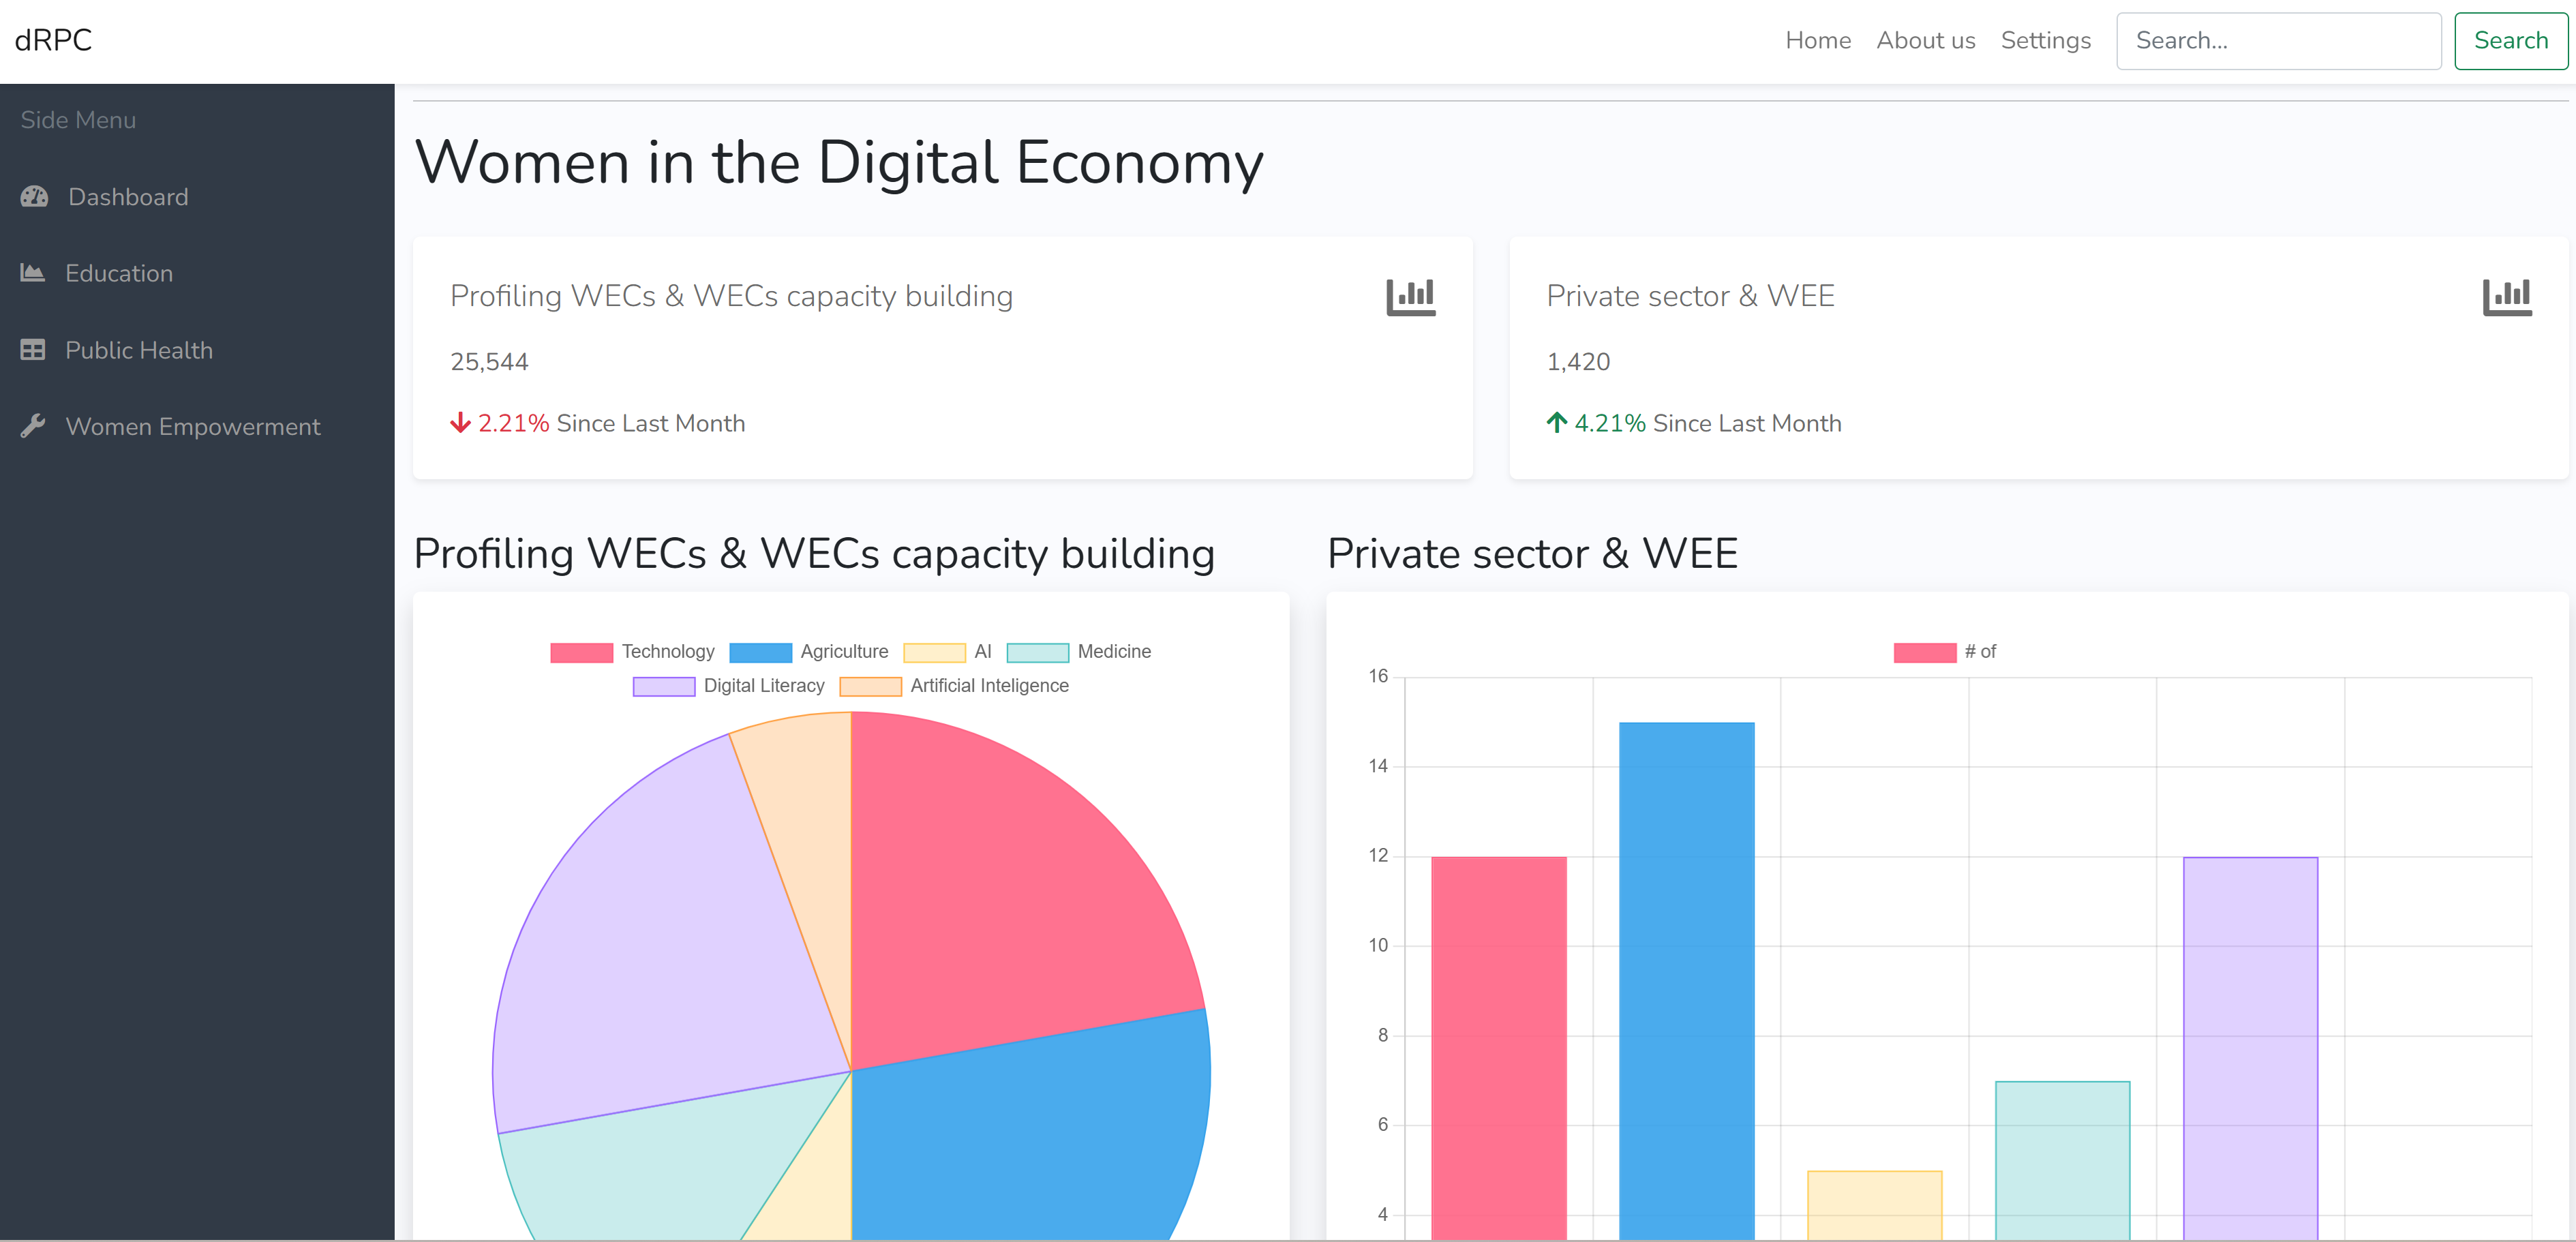Hide the Digital Literacy legend item
This screenshot has height=1242, width=2576.
[728, 686]
